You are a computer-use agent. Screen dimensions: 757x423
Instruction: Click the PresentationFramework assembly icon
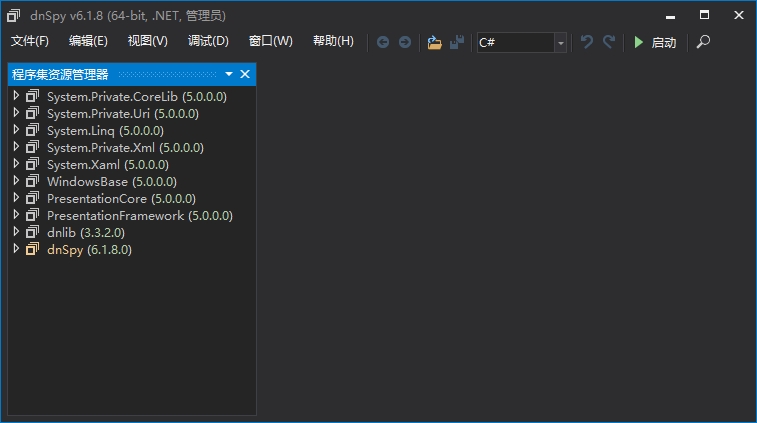click(32, 215)
